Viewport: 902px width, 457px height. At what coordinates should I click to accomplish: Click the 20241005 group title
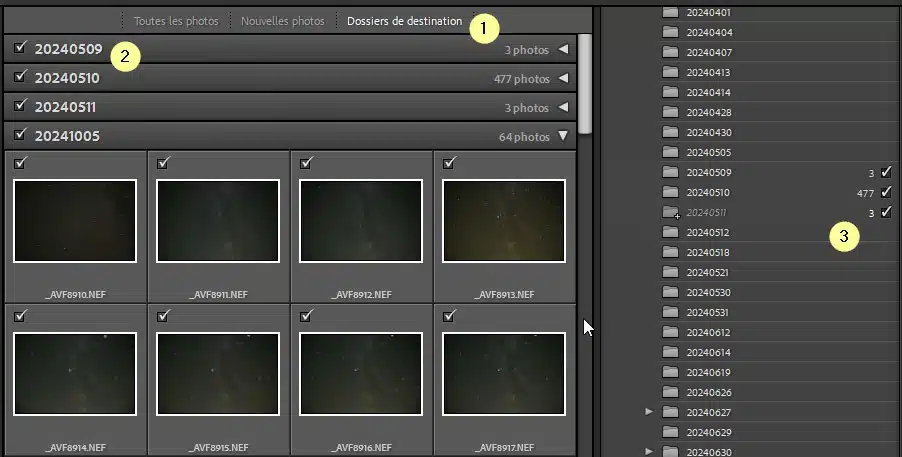point(67,136)
